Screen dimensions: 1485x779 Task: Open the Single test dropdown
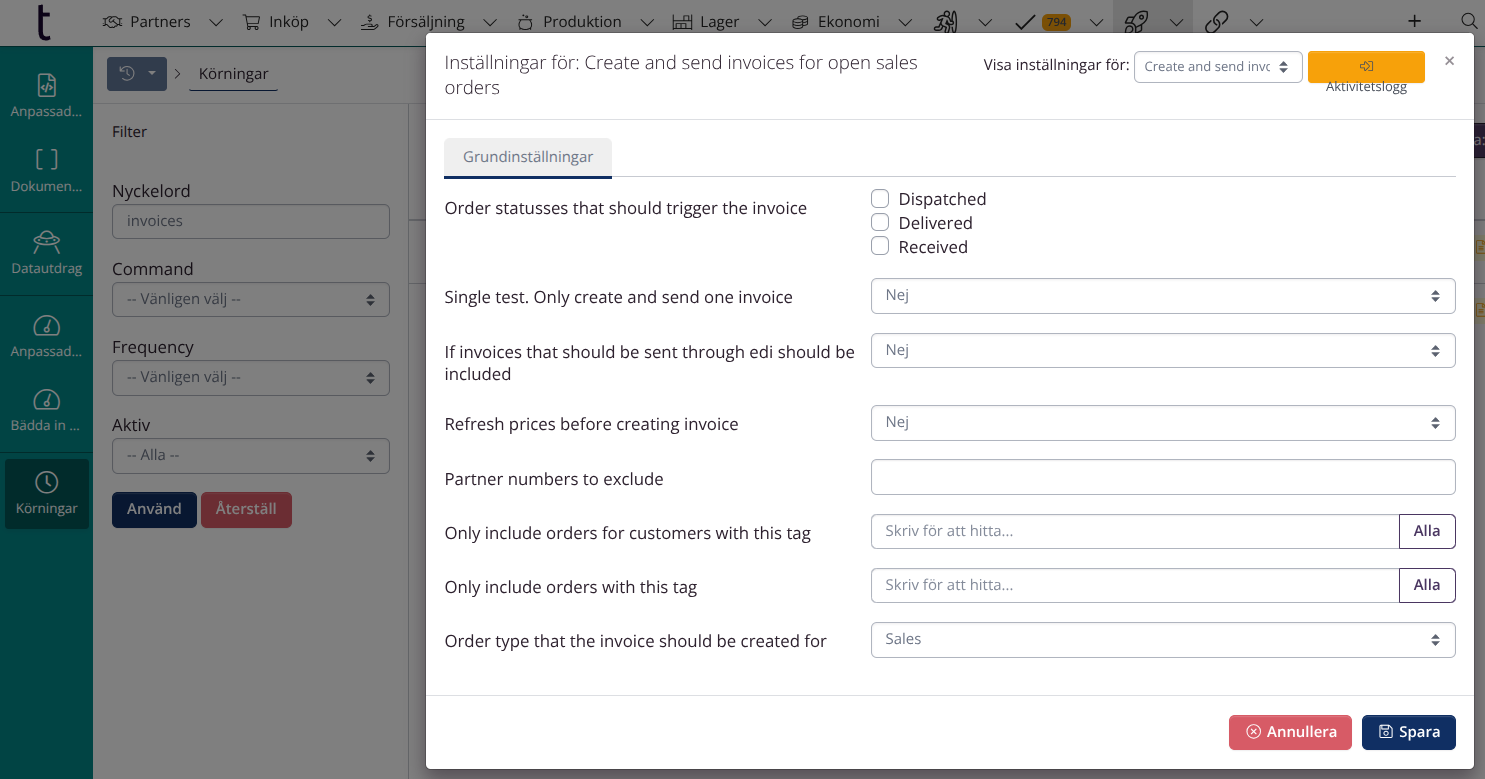point(1162,296)
